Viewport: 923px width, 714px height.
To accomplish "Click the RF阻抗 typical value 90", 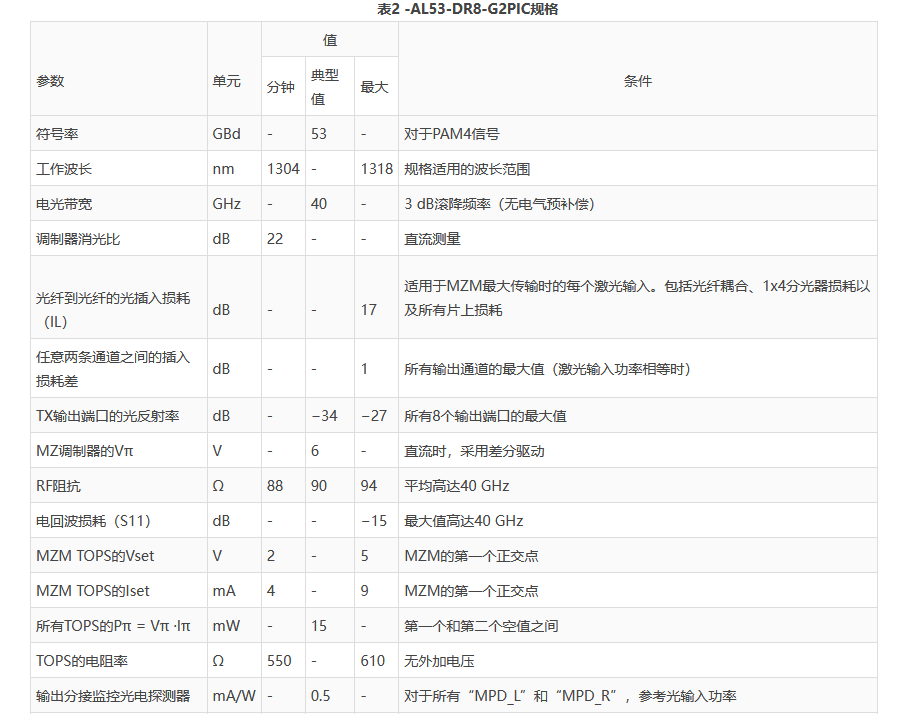I will coord(320,486).
